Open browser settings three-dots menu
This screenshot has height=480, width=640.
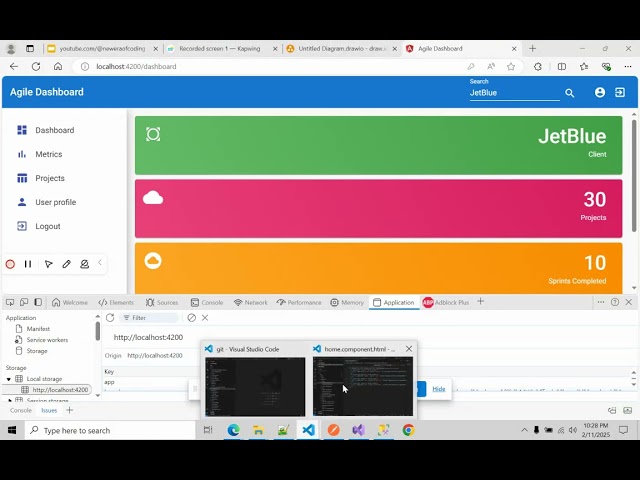pyautogui.click(x=628, y=67)
